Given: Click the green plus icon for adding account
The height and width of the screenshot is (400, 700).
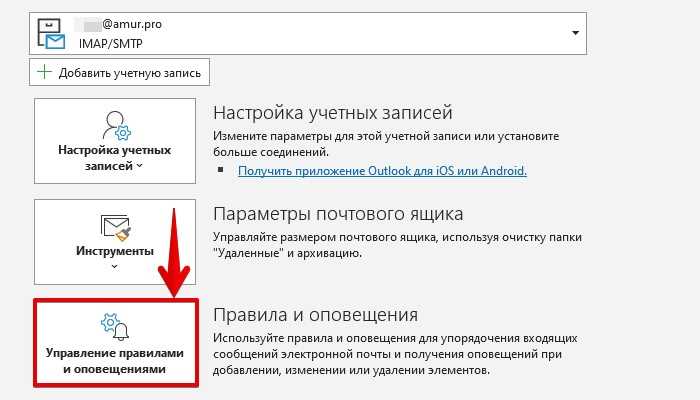Looking at the screenshot, I should pyautogui.click(x=44, y=72).
